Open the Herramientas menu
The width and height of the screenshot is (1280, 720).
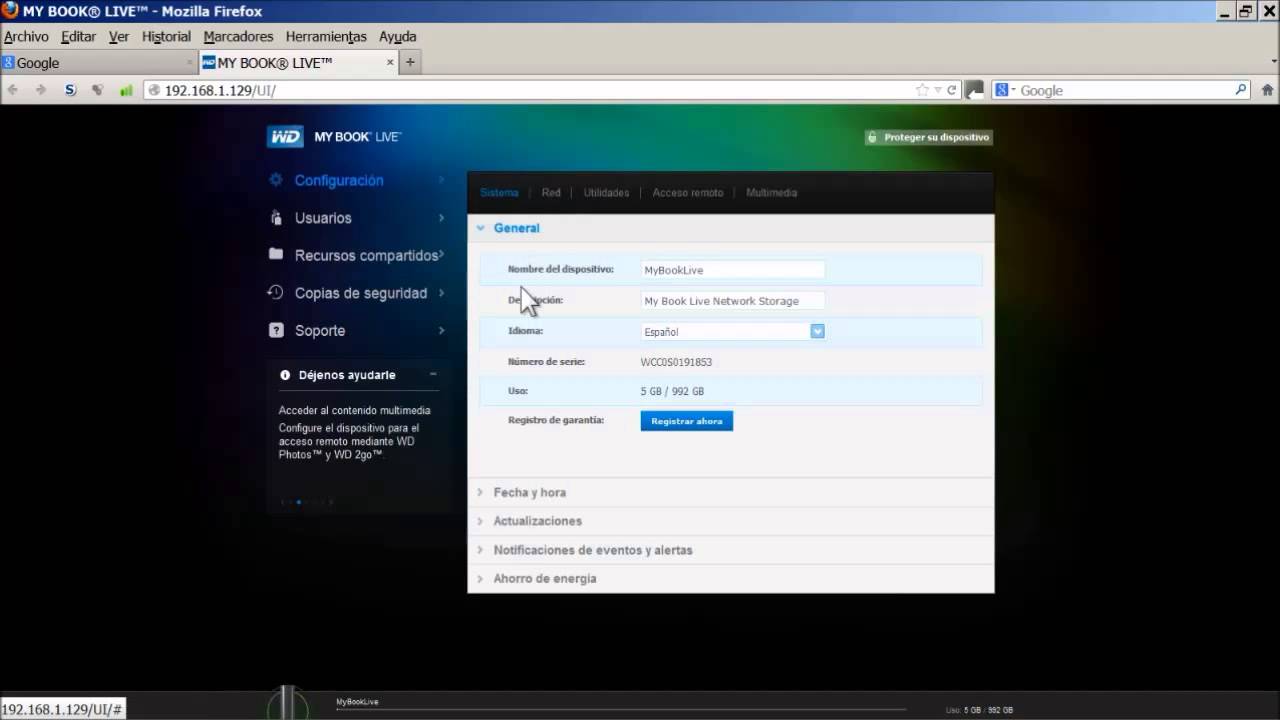click(326, 36)
